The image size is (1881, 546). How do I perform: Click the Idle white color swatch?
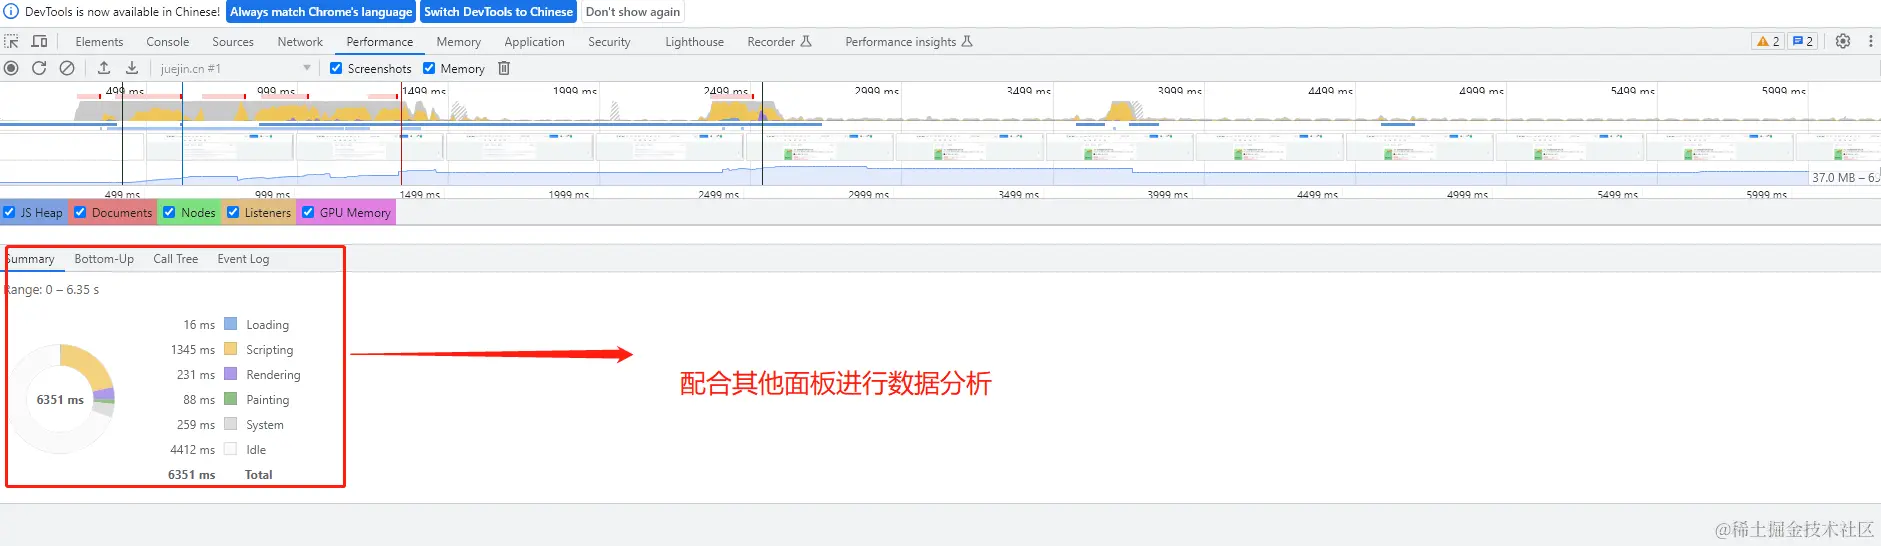[231, 449]
